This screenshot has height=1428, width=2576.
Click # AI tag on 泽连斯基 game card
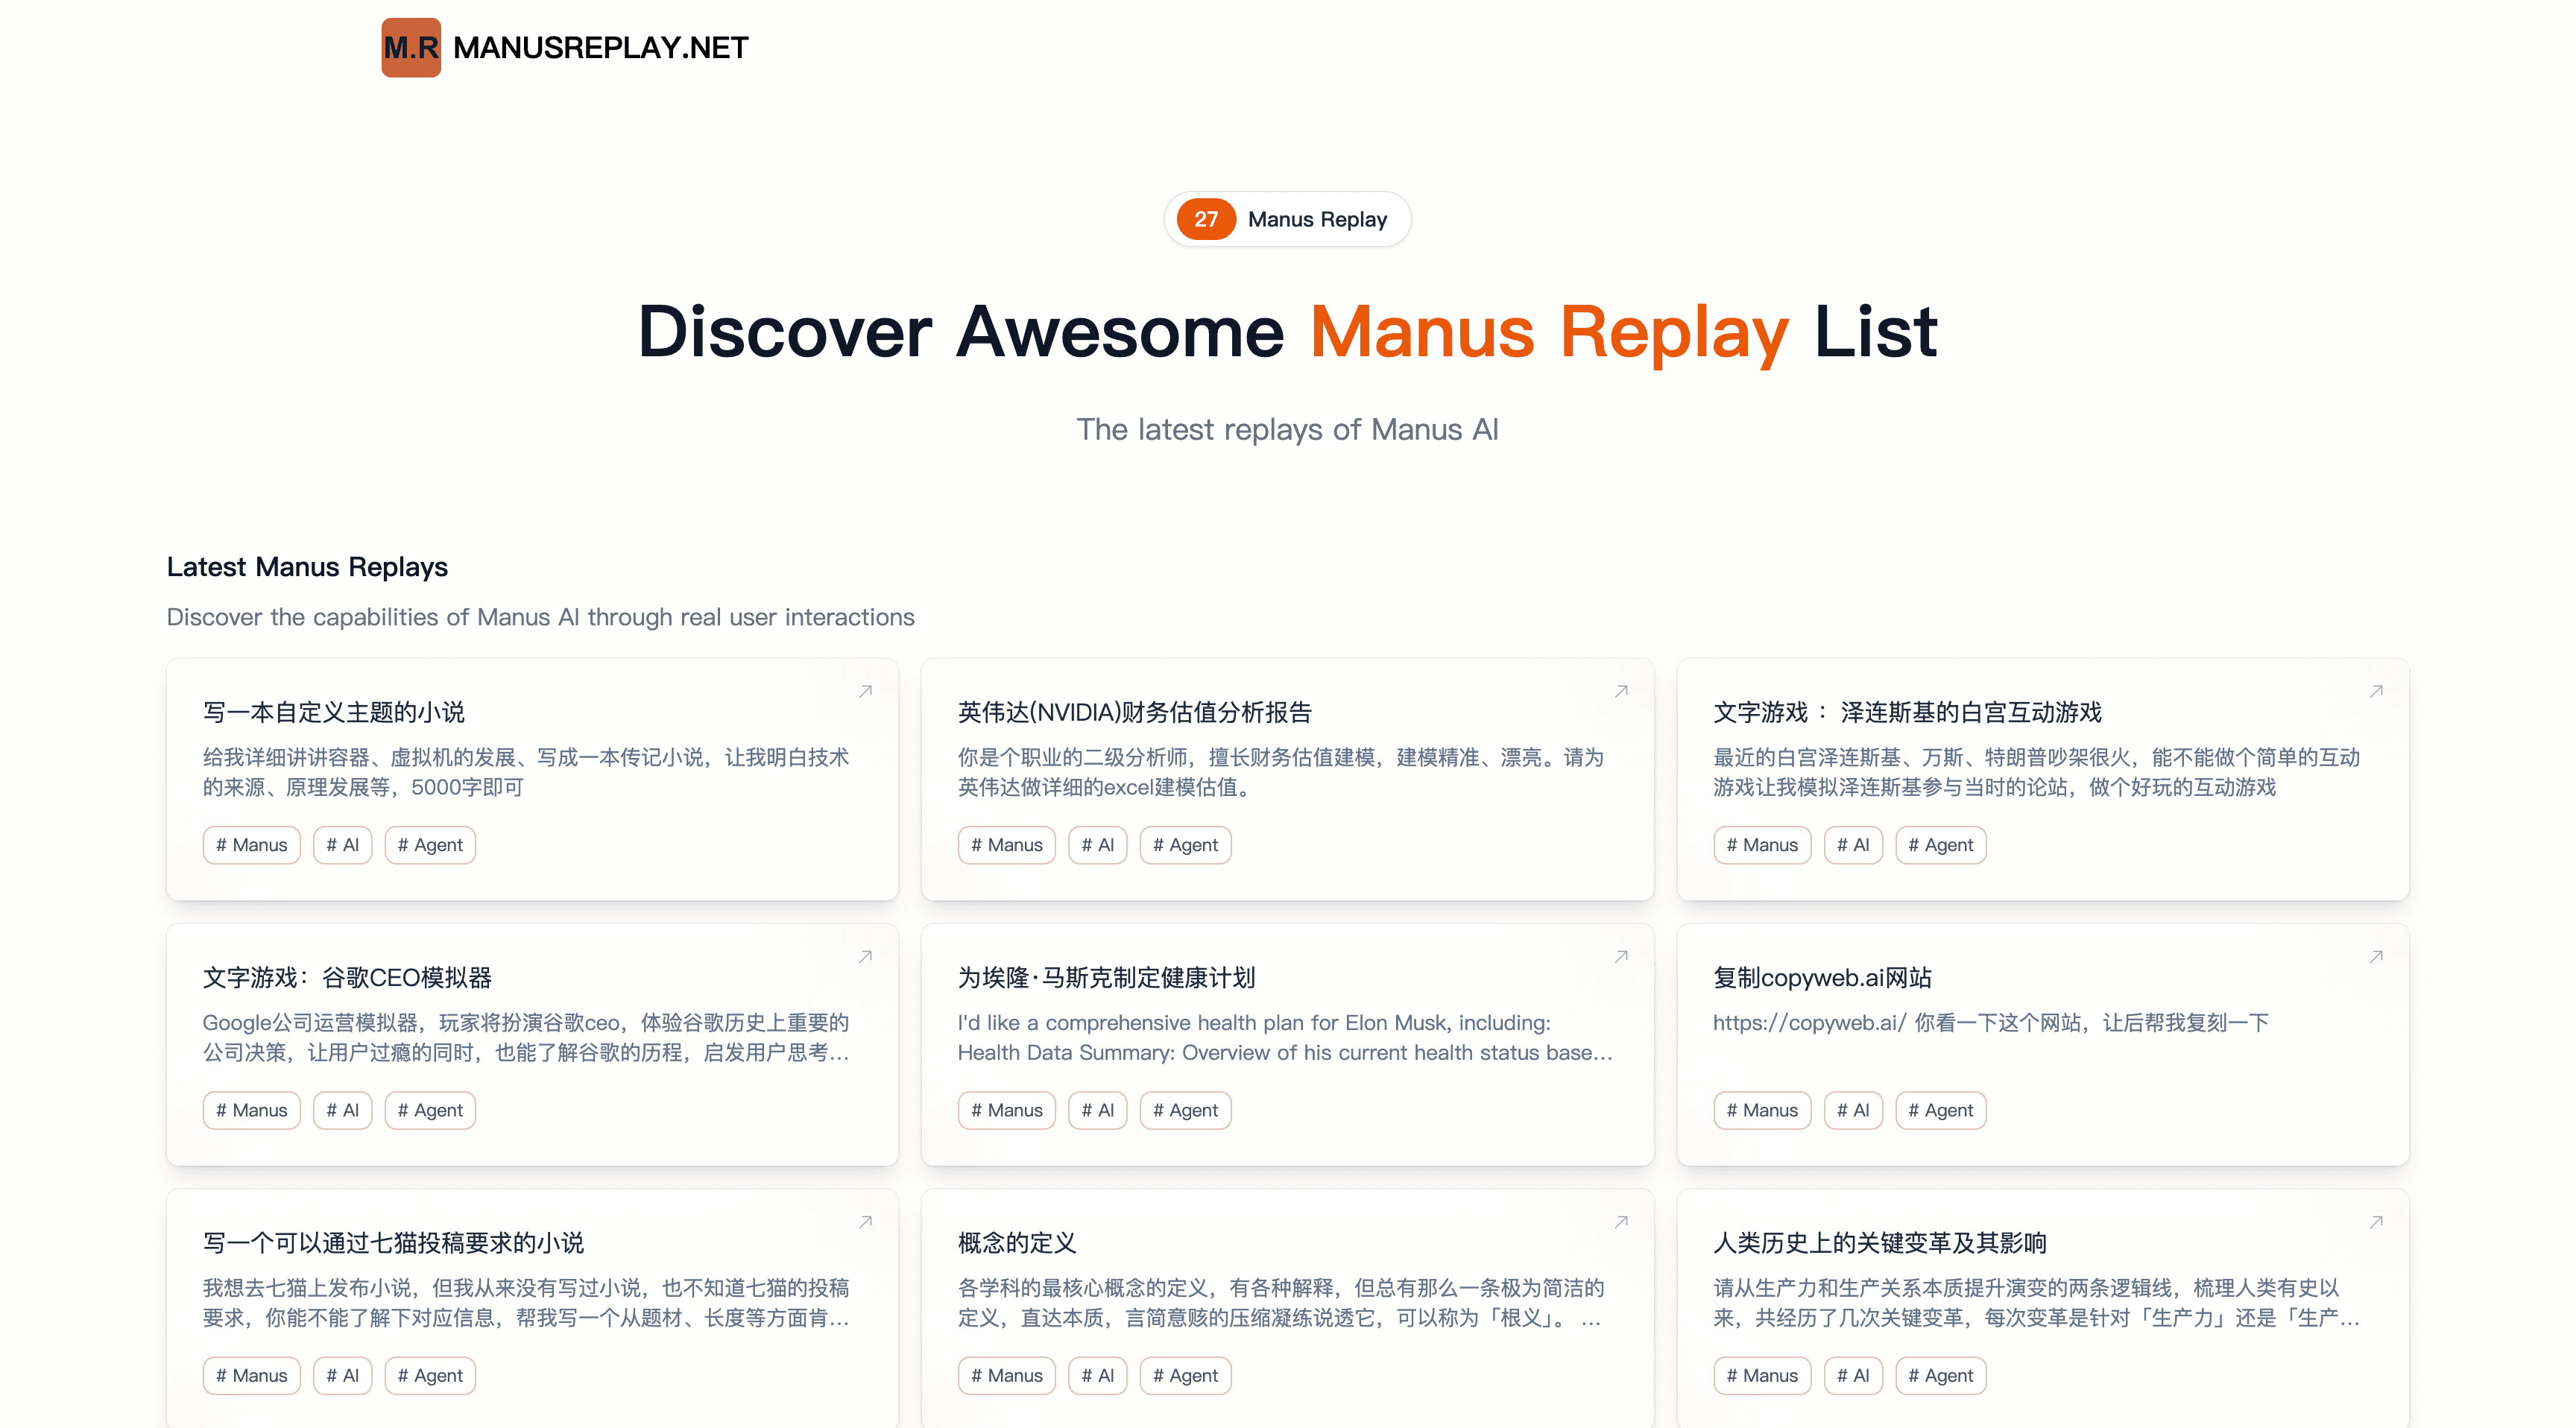[1853, 845]
